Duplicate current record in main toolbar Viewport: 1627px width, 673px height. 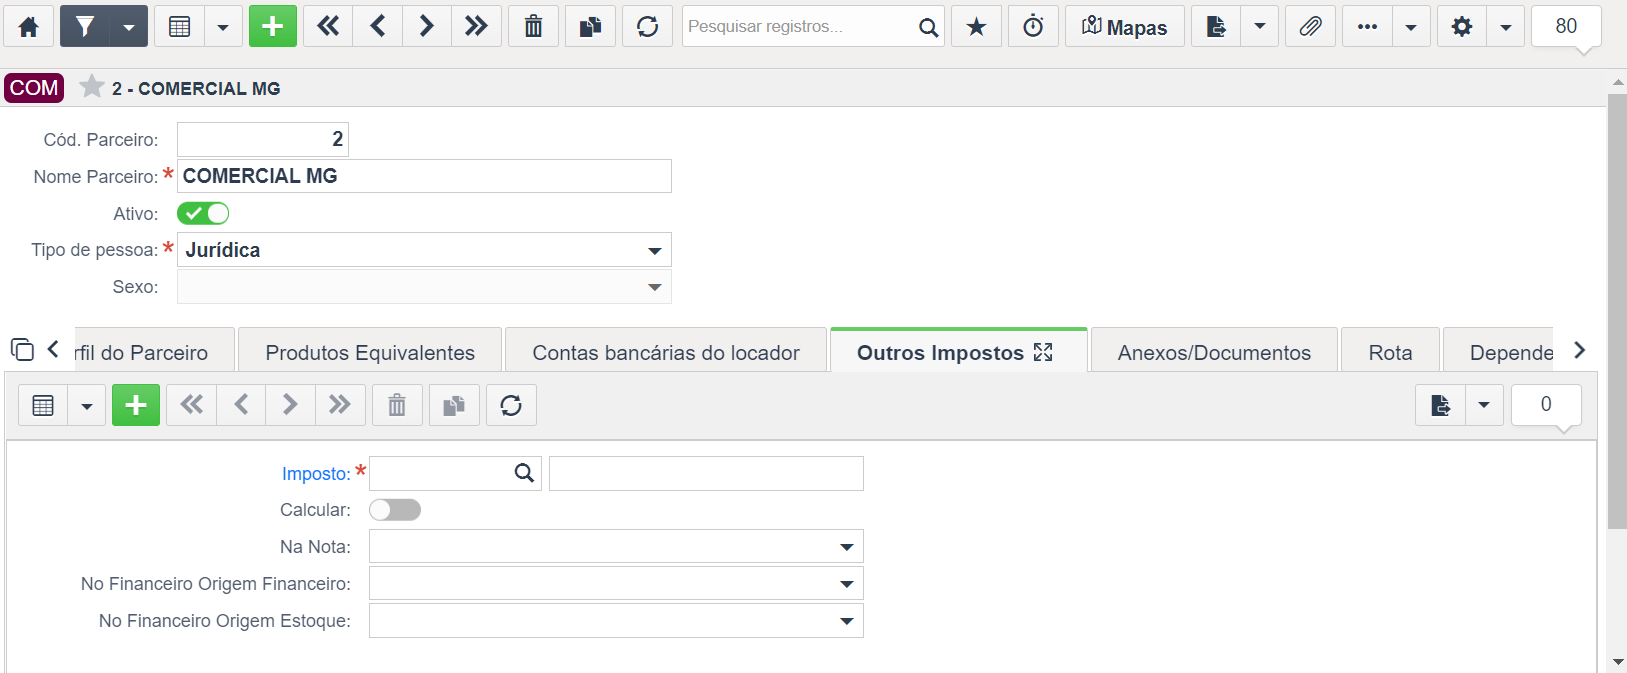[x=591, y=26]
